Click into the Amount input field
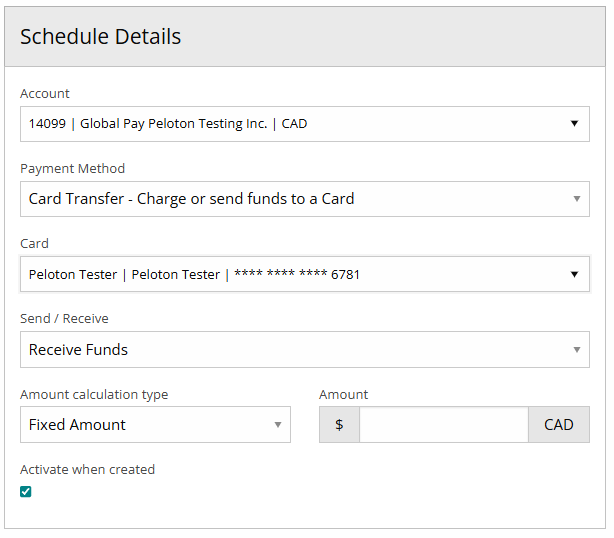 pos(443,425)
